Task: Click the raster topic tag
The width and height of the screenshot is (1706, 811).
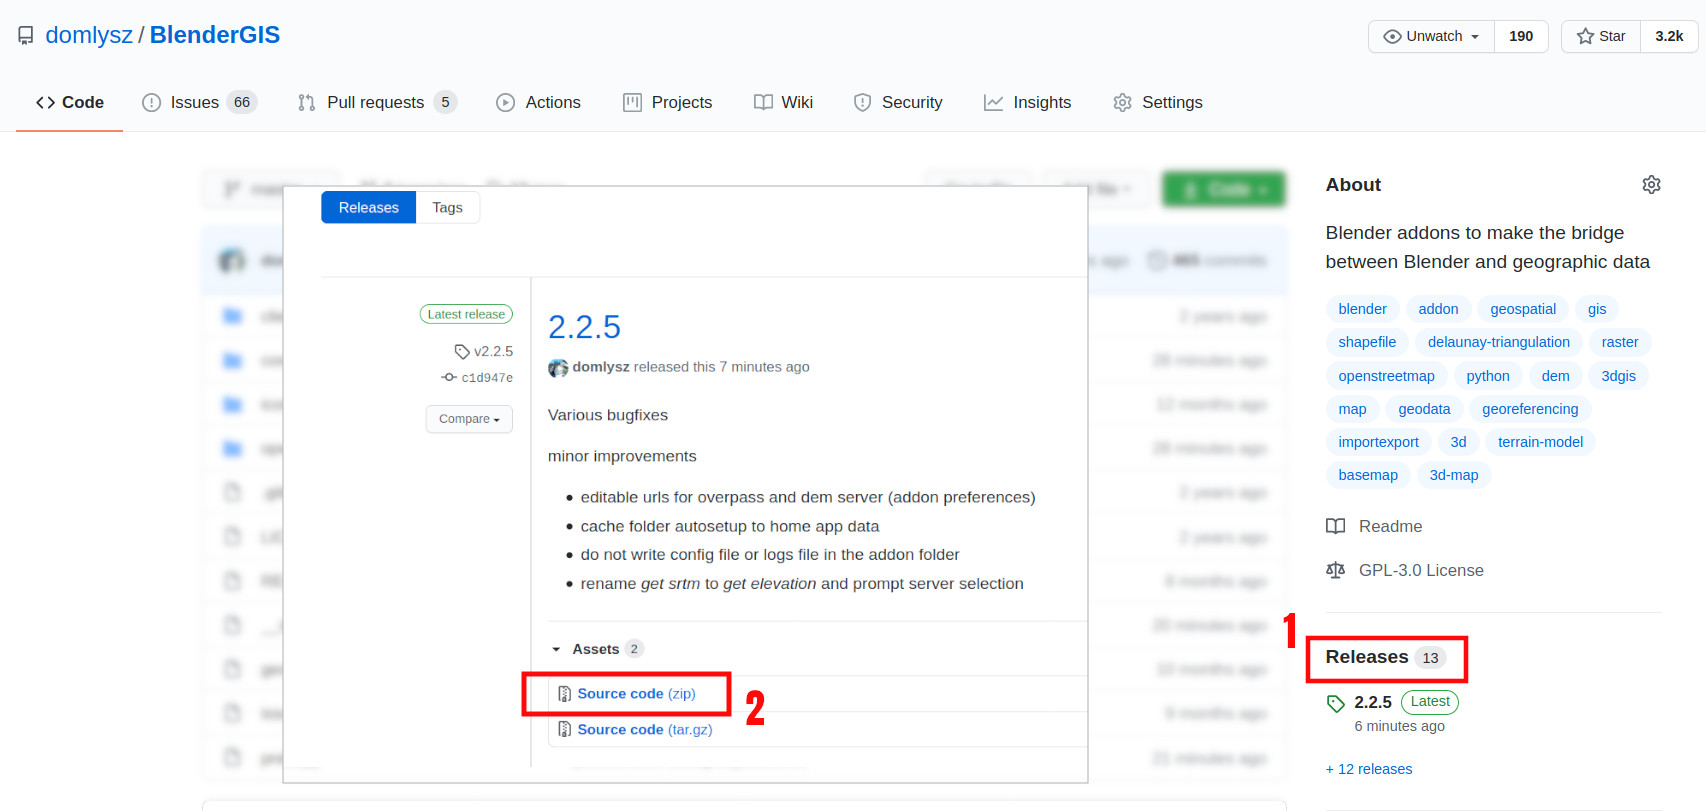Action: coord(1620,342)
